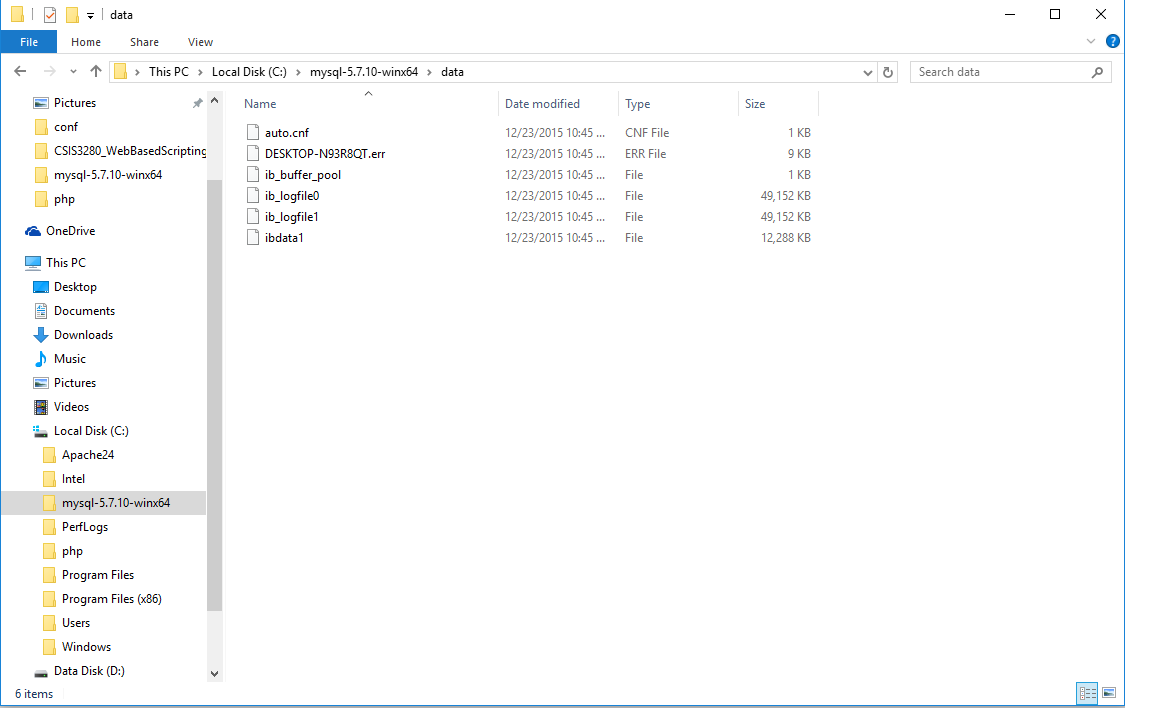Screen dimensions: 1152x708
Task: Open Program Files (x86) in the tree
Action: [112, 599]
